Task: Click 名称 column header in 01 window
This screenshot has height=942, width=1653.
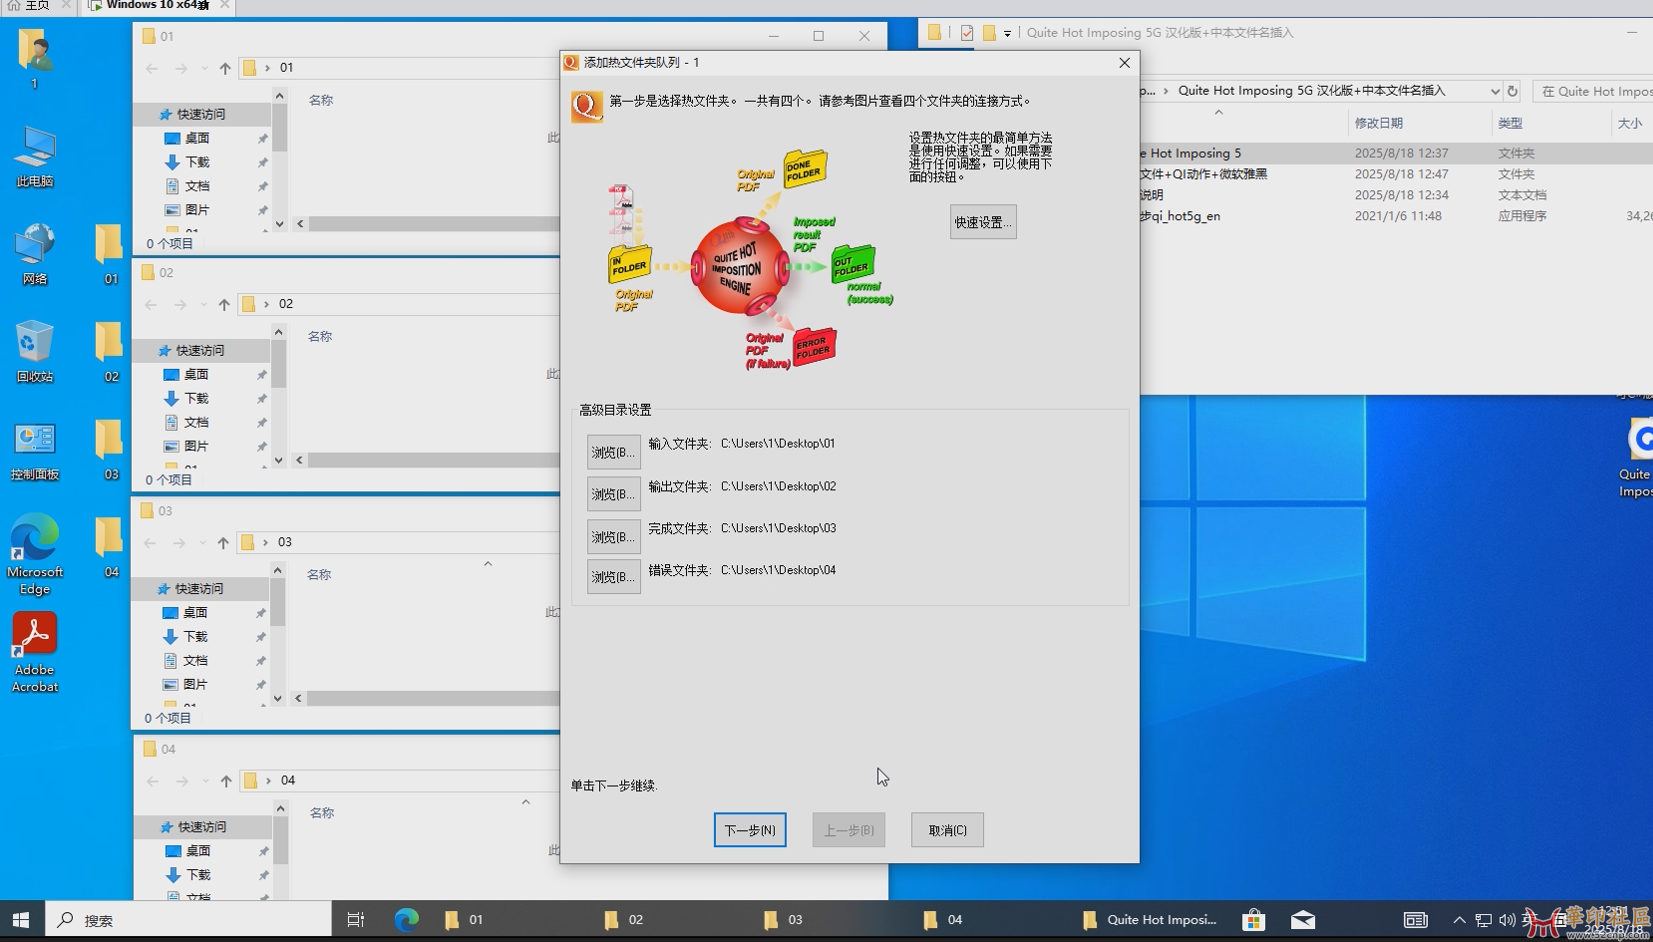Action: tap(321, 100)
